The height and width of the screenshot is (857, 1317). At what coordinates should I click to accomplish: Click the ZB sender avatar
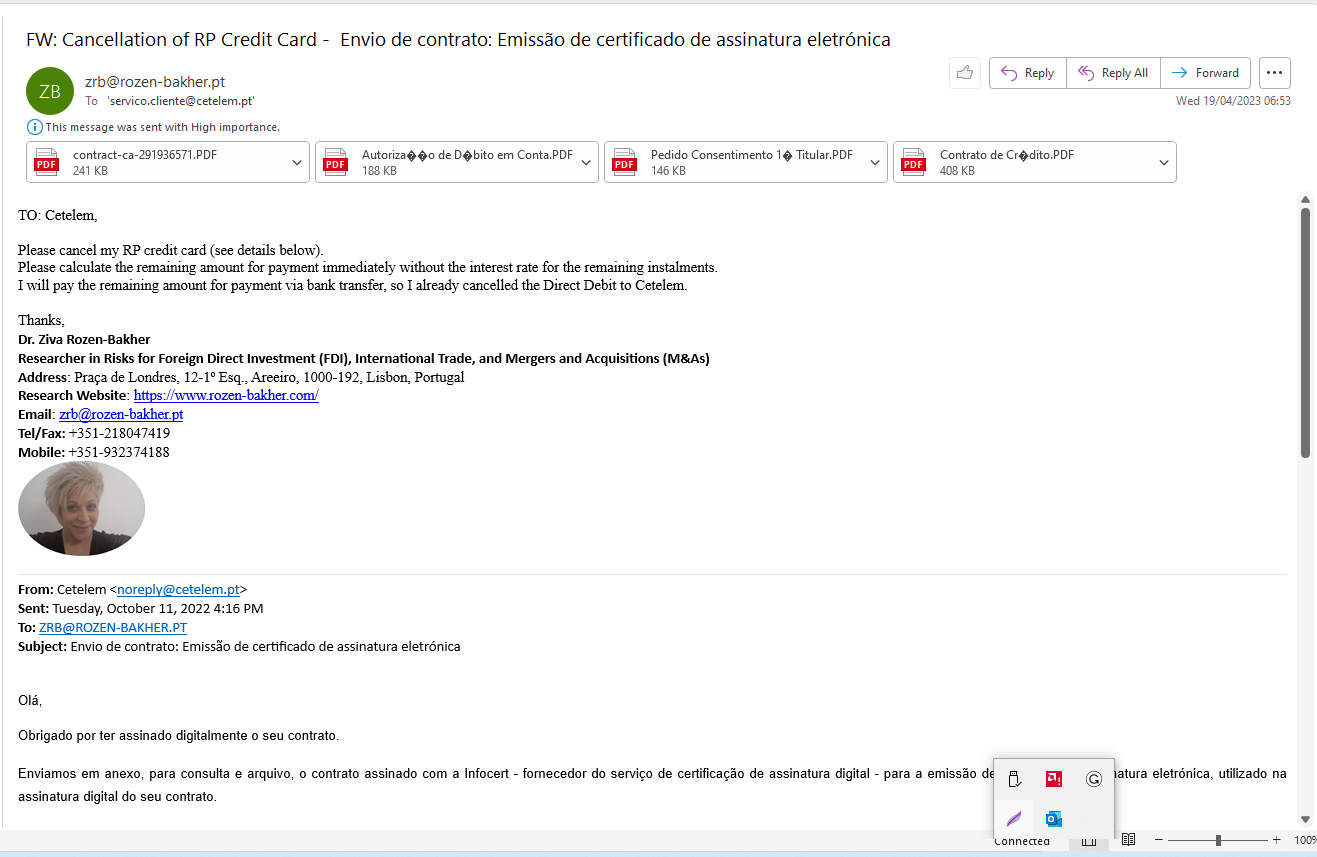click(50, 91)
